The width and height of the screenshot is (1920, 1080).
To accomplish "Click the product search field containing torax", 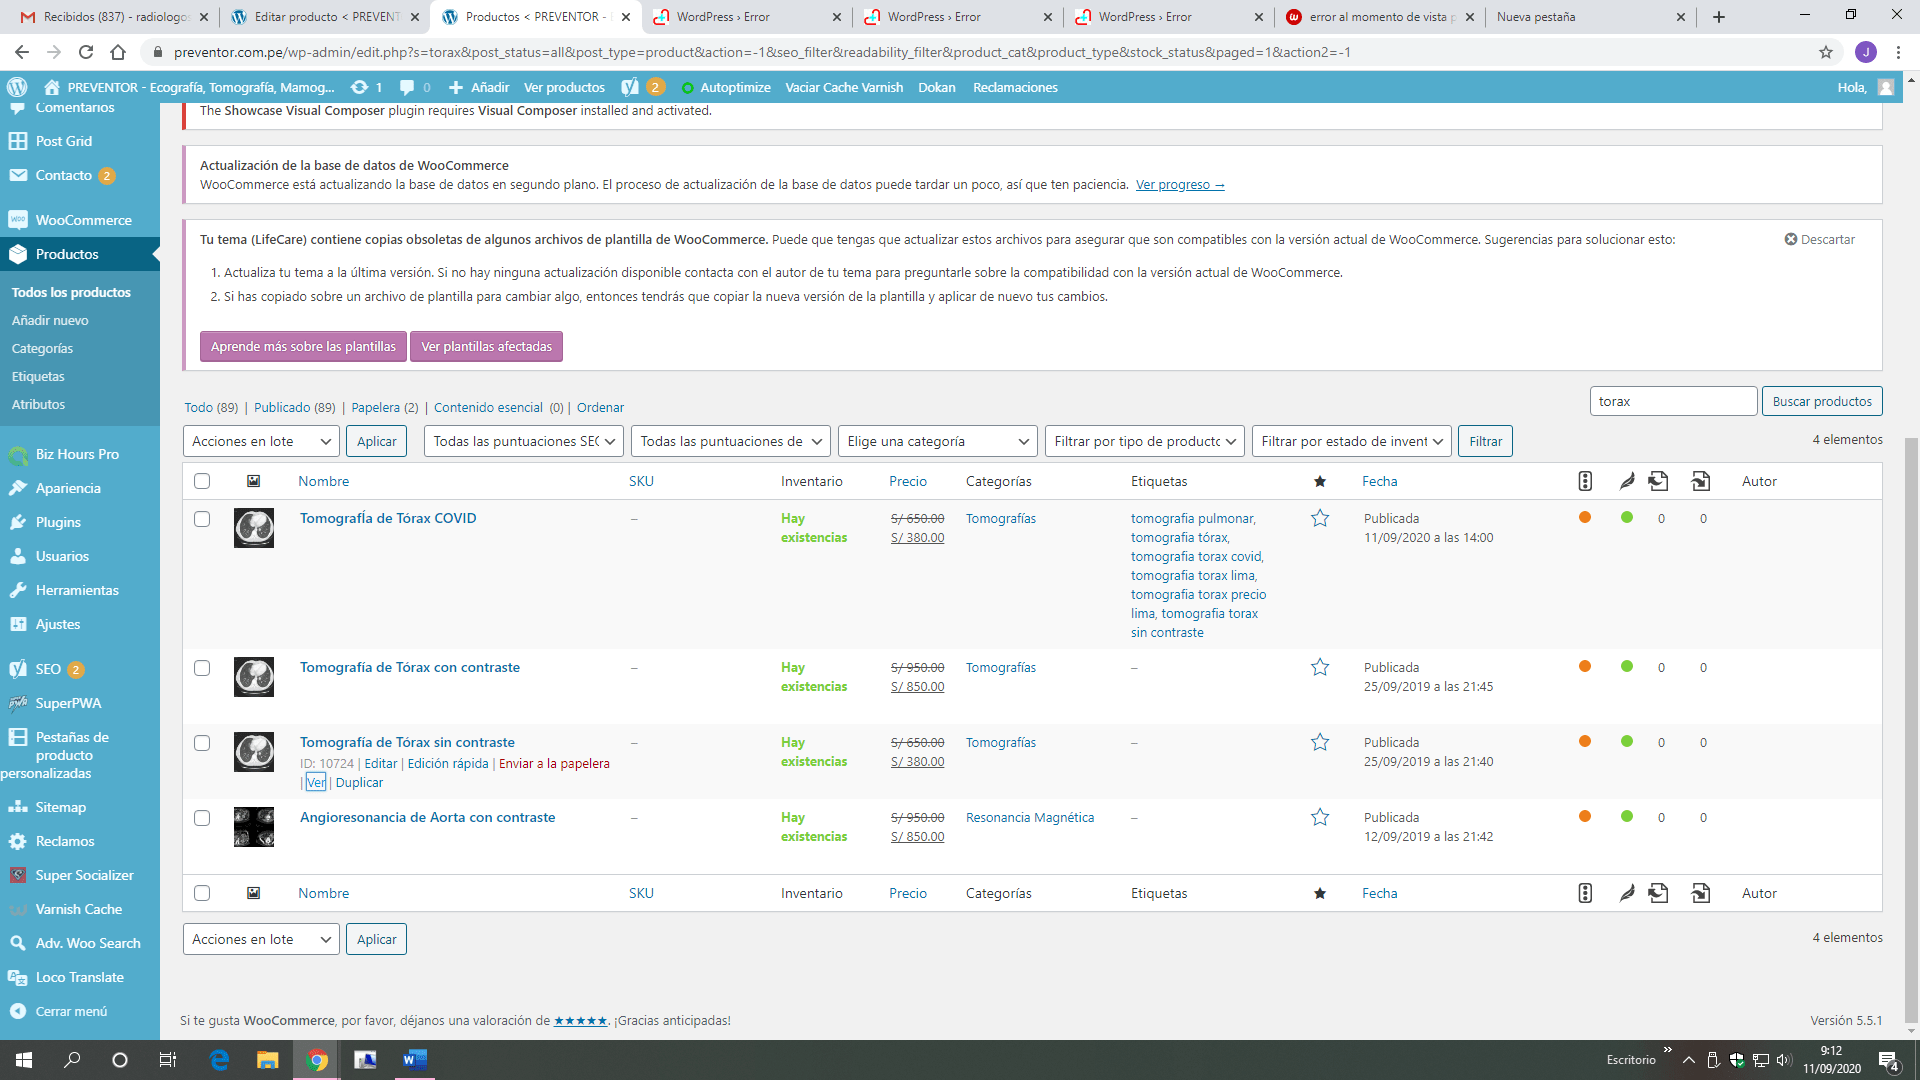I will (1673, 401).
